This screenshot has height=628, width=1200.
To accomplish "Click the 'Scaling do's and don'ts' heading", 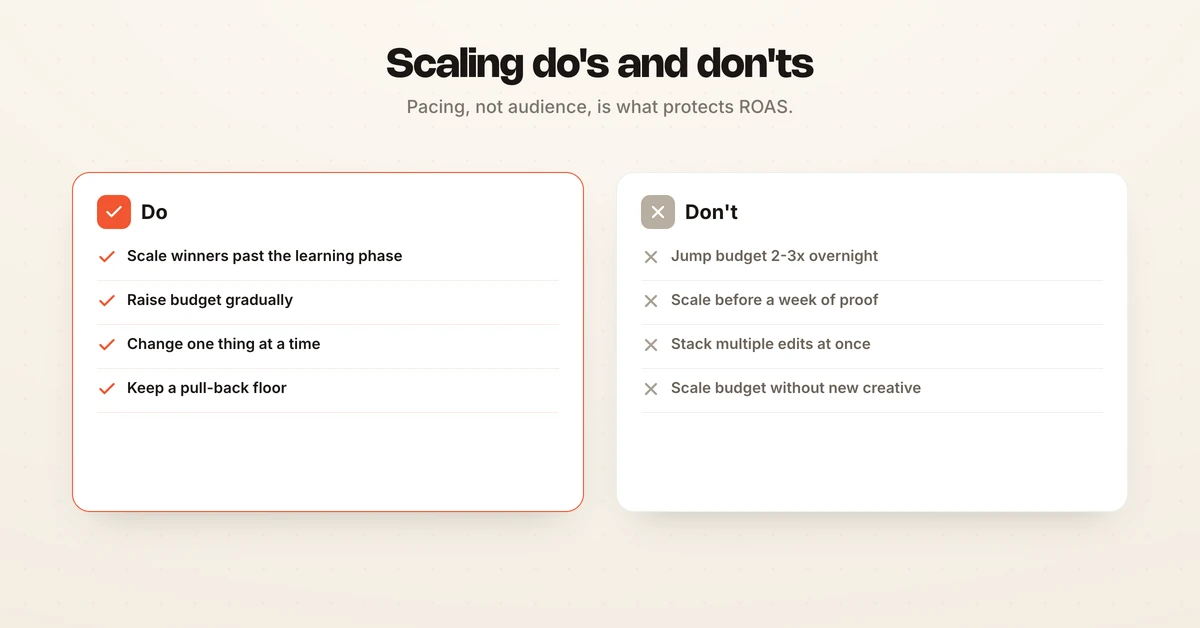I will (x=600, y=63).
